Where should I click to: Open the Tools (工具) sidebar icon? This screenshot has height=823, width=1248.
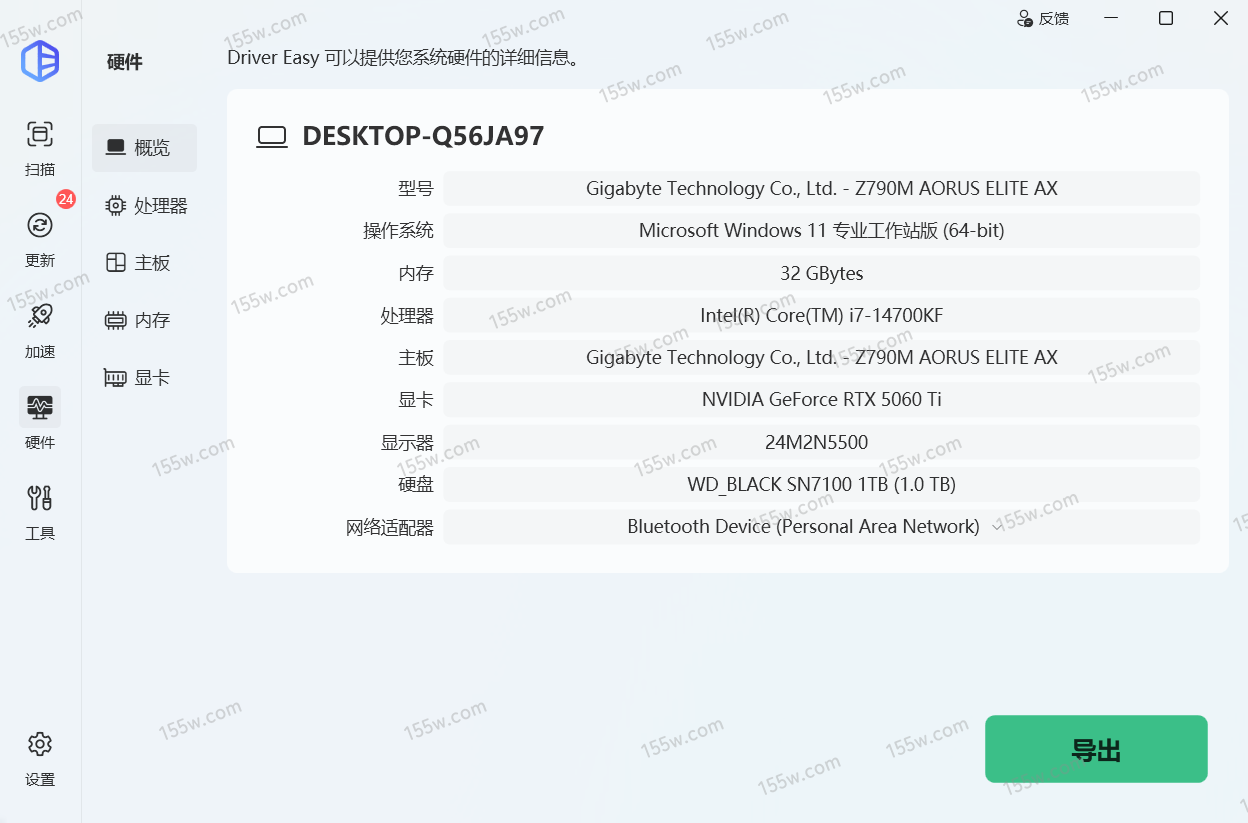coord(40,498)
